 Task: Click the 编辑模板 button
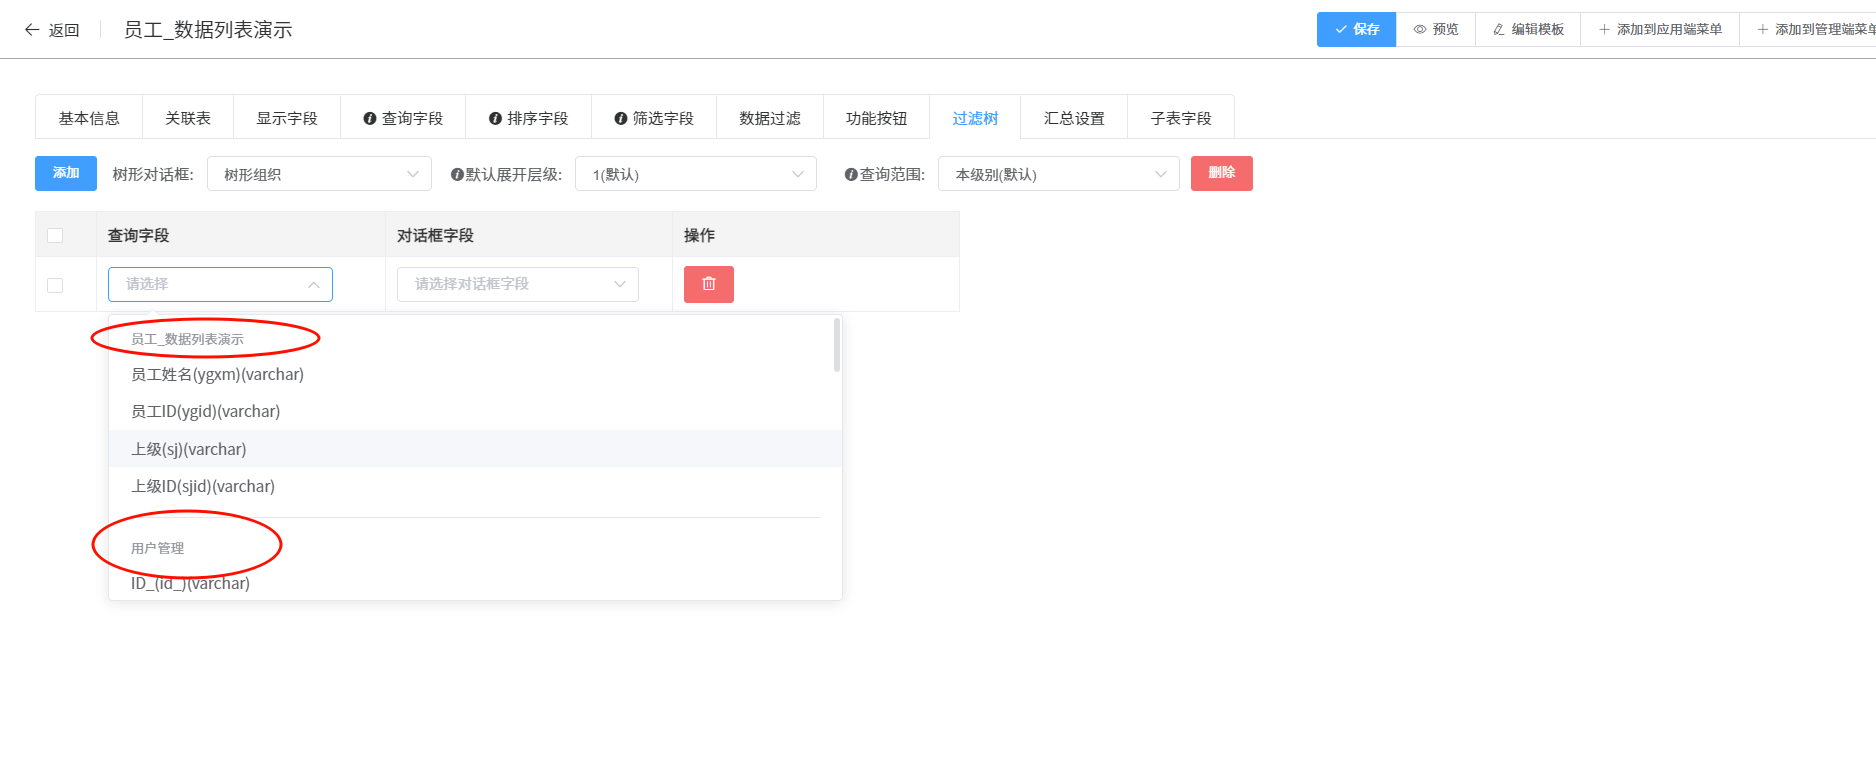1528,29
